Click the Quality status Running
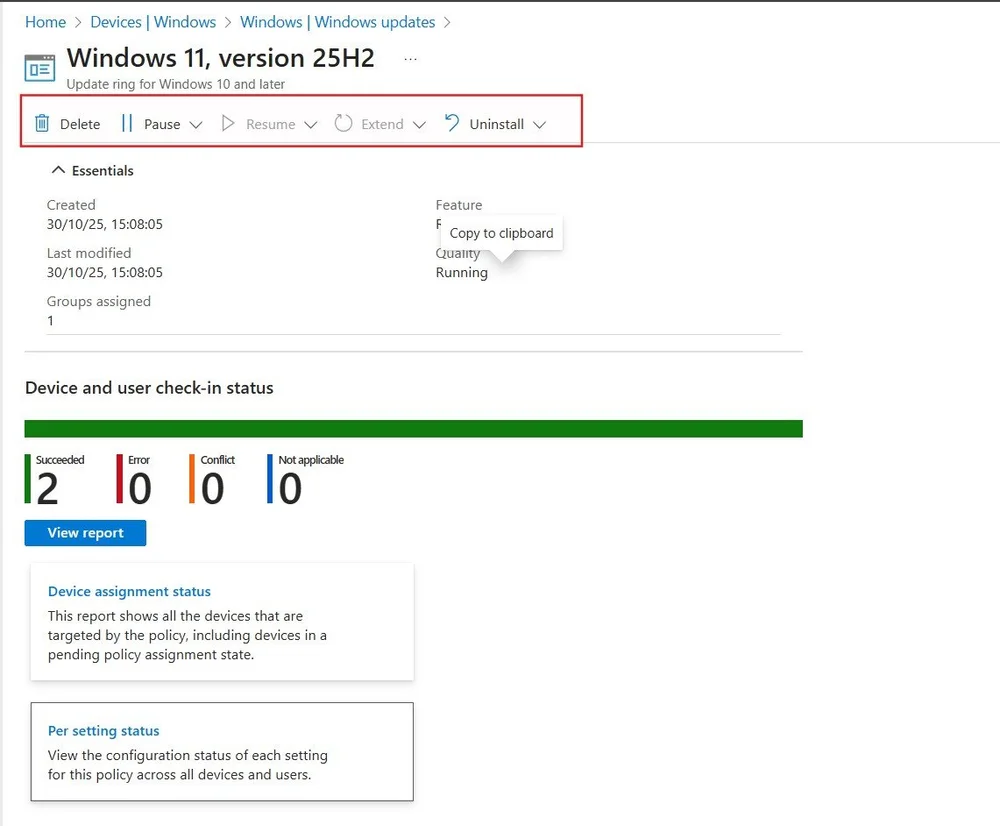The width and height of the screenshot is (1000, 826). tap(462, 272)
